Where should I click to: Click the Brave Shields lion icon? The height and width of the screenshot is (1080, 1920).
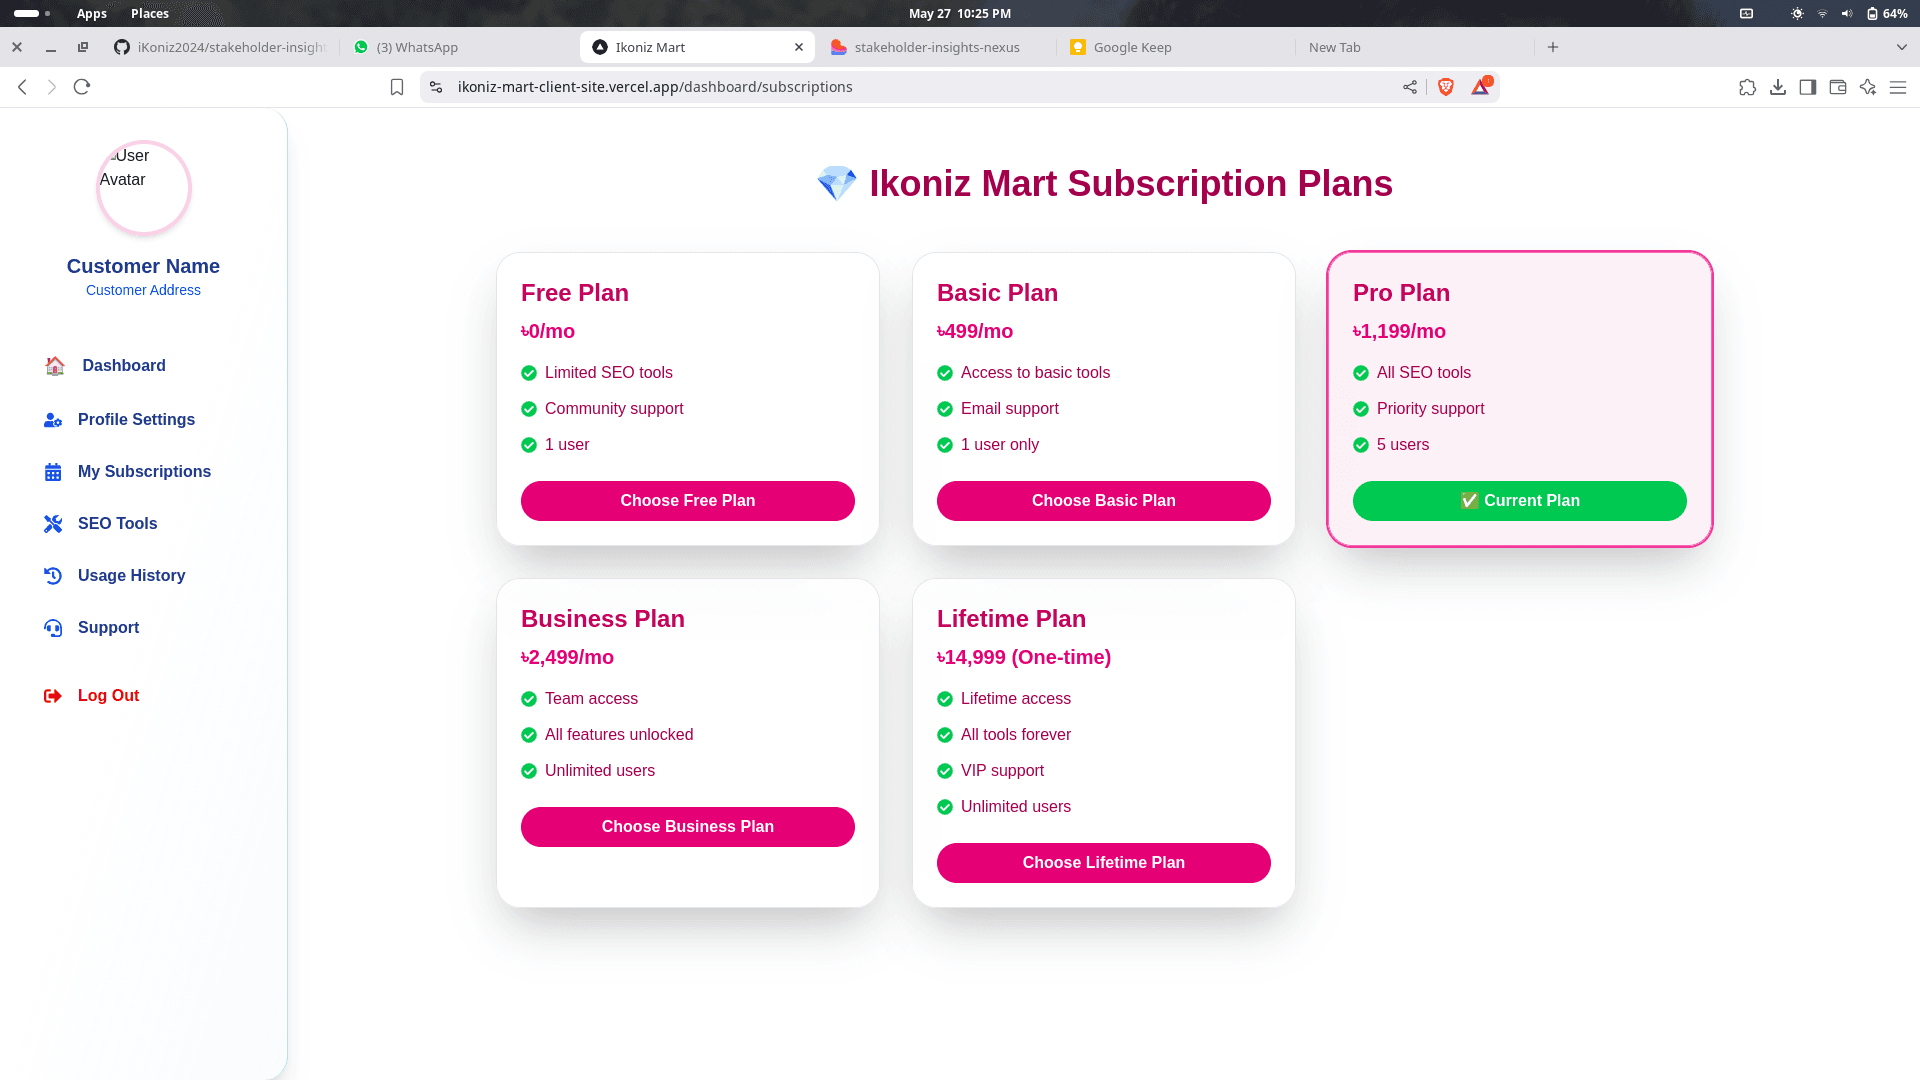1445,87
